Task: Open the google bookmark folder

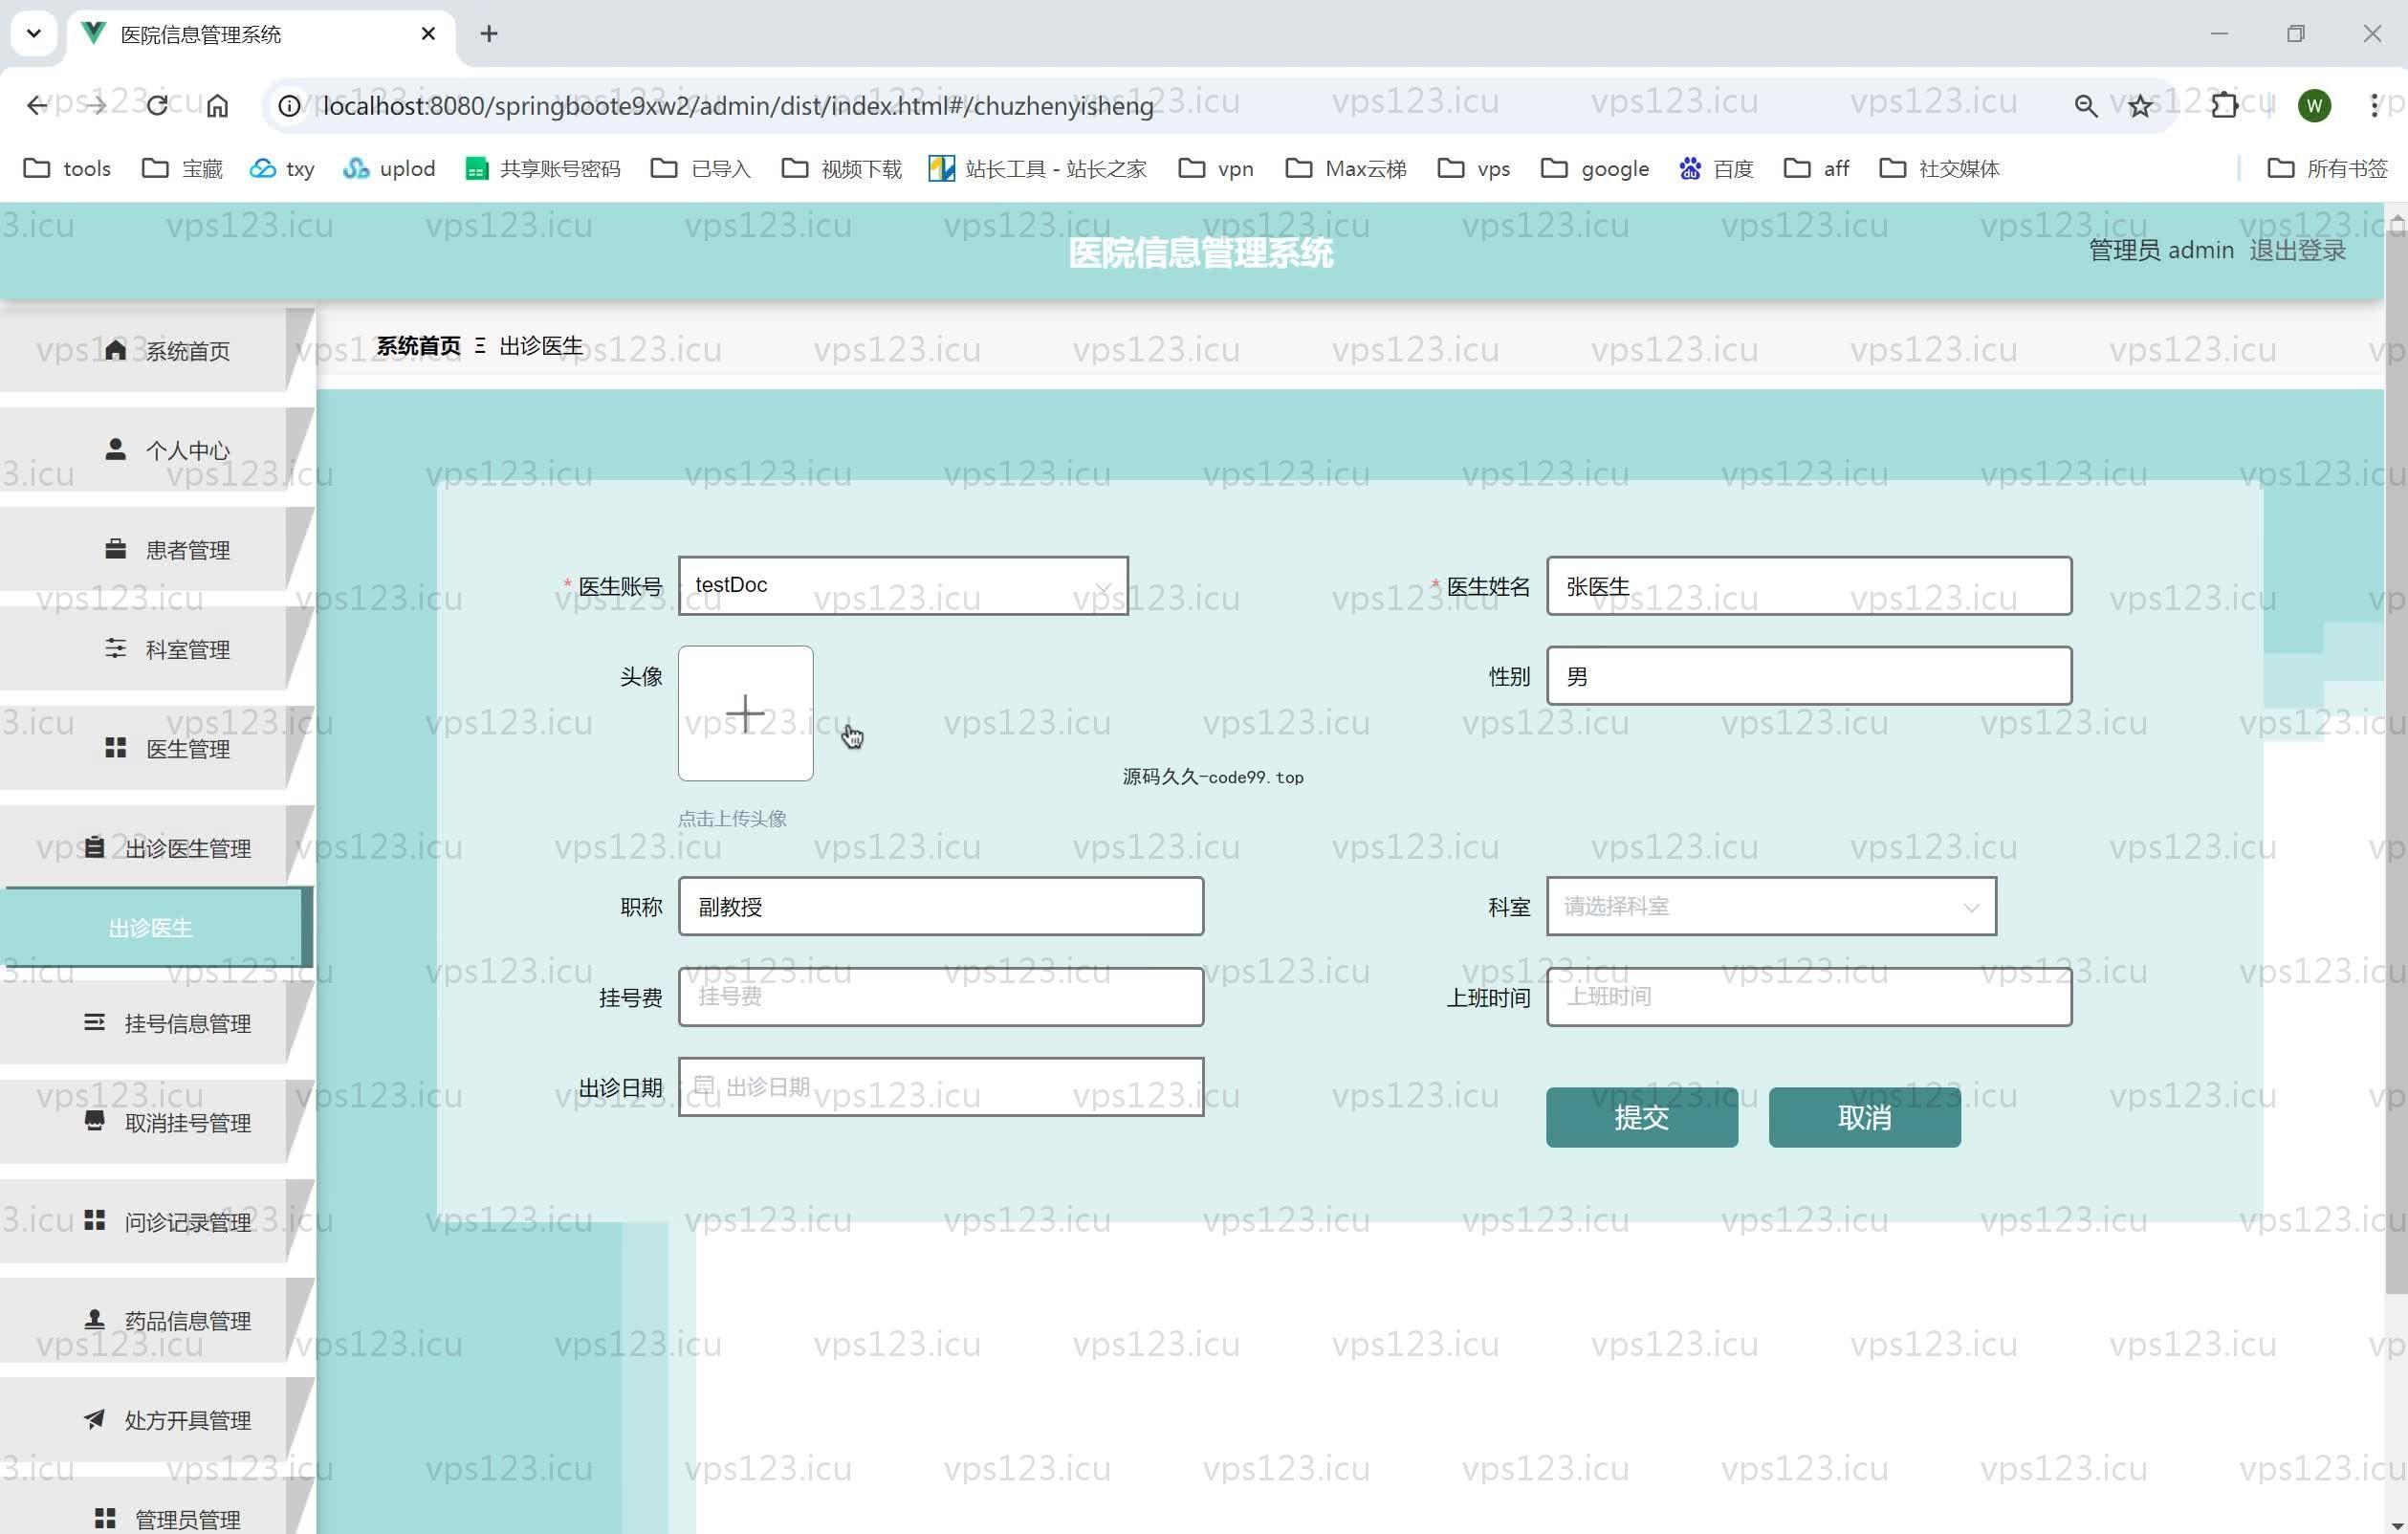Action: click(x=1595, y=168)
